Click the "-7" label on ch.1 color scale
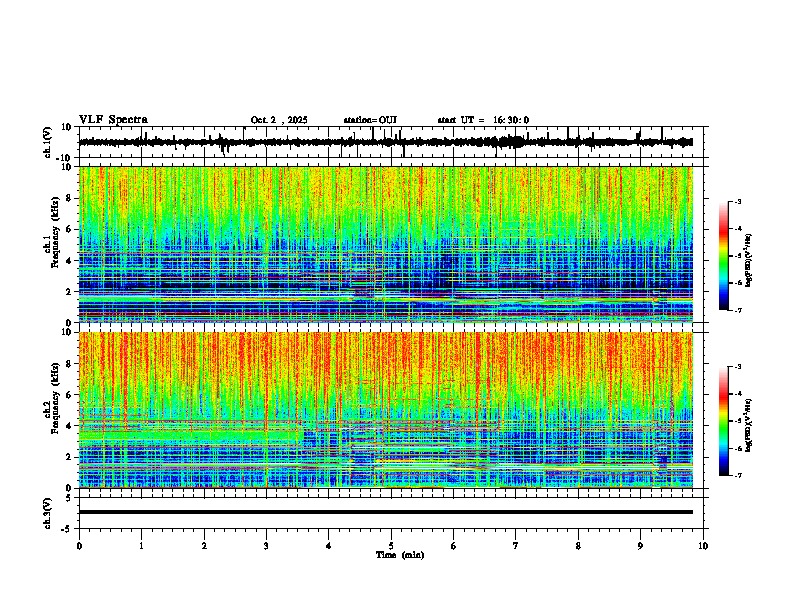Viewport: 792px width, 612px height. [x=738, y=310]
